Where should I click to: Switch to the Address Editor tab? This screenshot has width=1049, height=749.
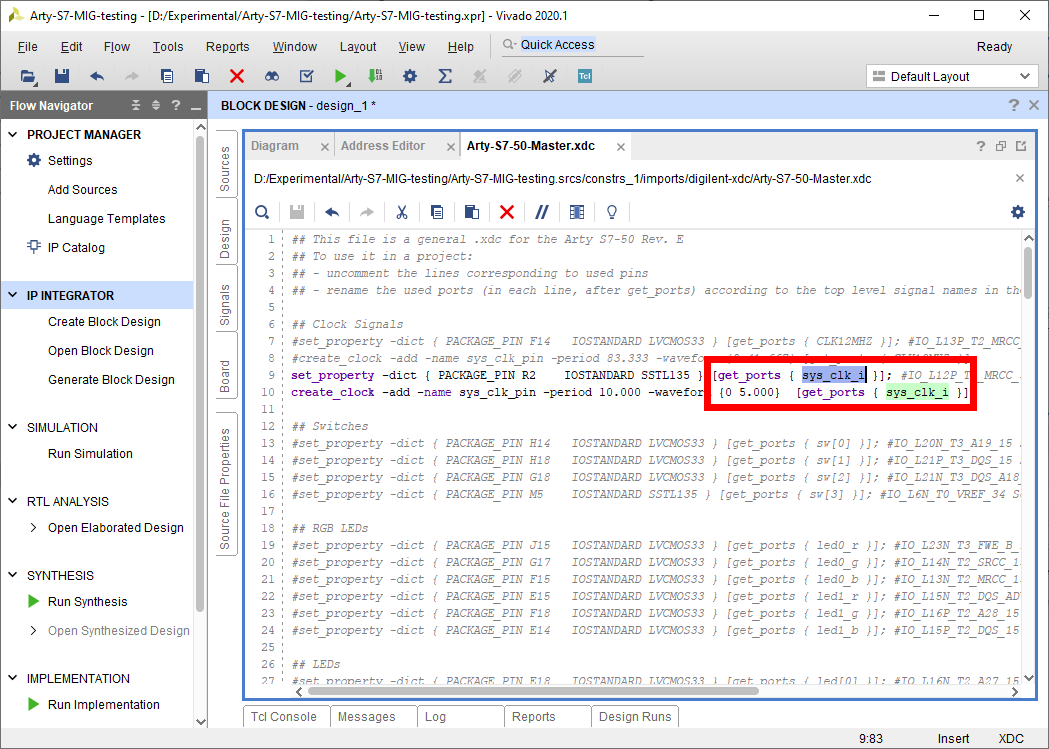click(x=383, y=146)
